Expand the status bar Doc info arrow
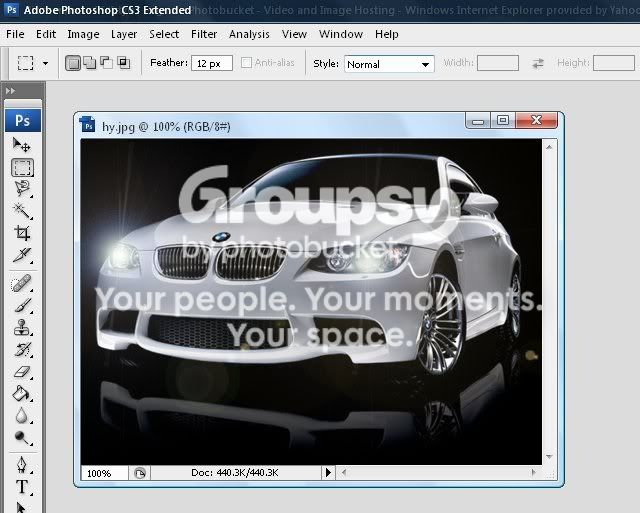This screenshot has height=513, width=640. coord(328,473)
